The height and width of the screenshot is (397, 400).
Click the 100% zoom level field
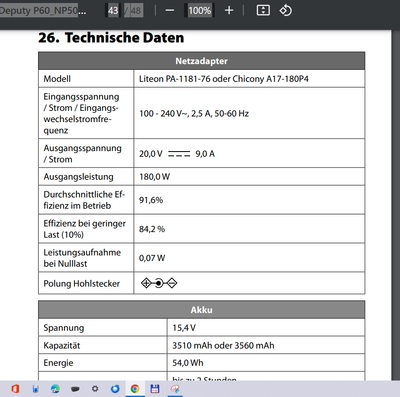[x=199, y=11]
